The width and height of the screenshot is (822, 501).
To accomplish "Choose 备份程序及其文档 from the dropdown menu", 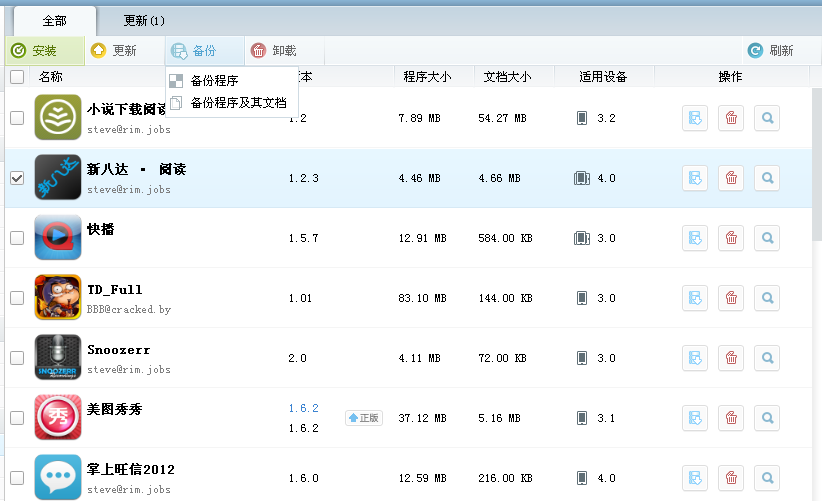I will coord(238,102).
